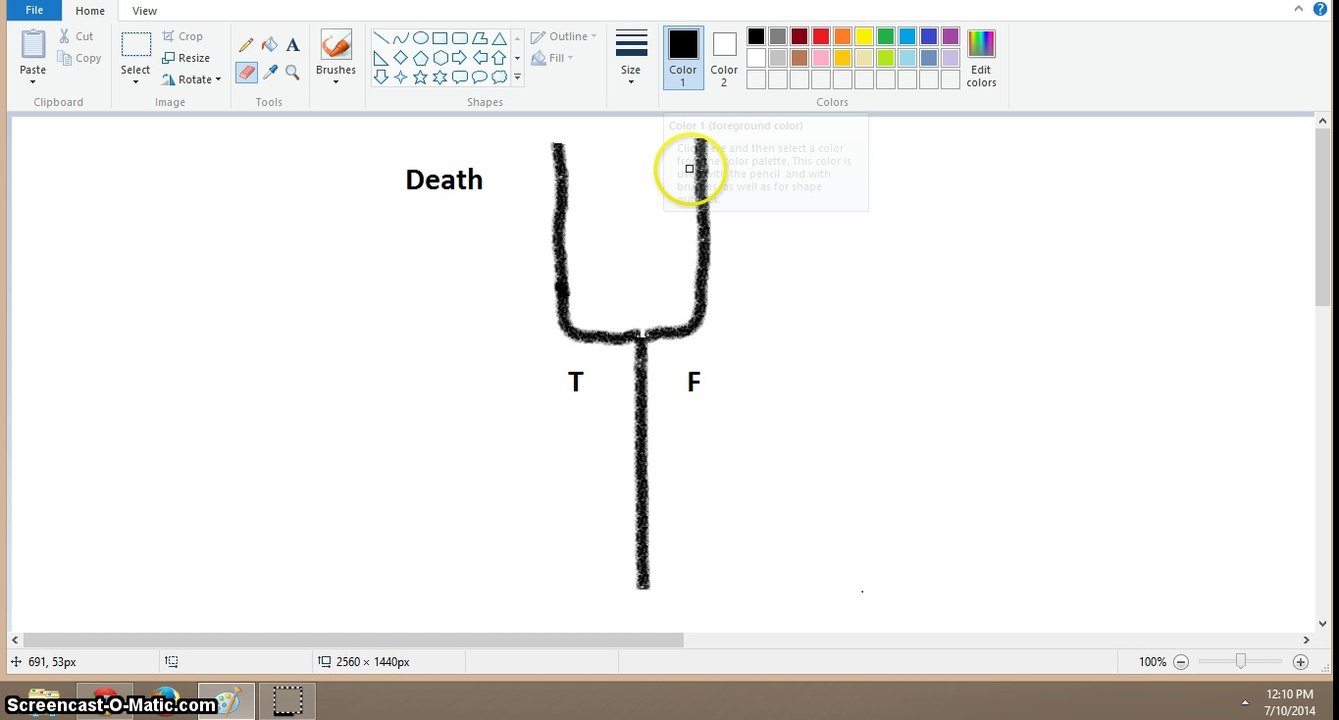Select the Eraser tool
The height and width of the screenshot is (720, 1339).
click(x=246, y=72)
